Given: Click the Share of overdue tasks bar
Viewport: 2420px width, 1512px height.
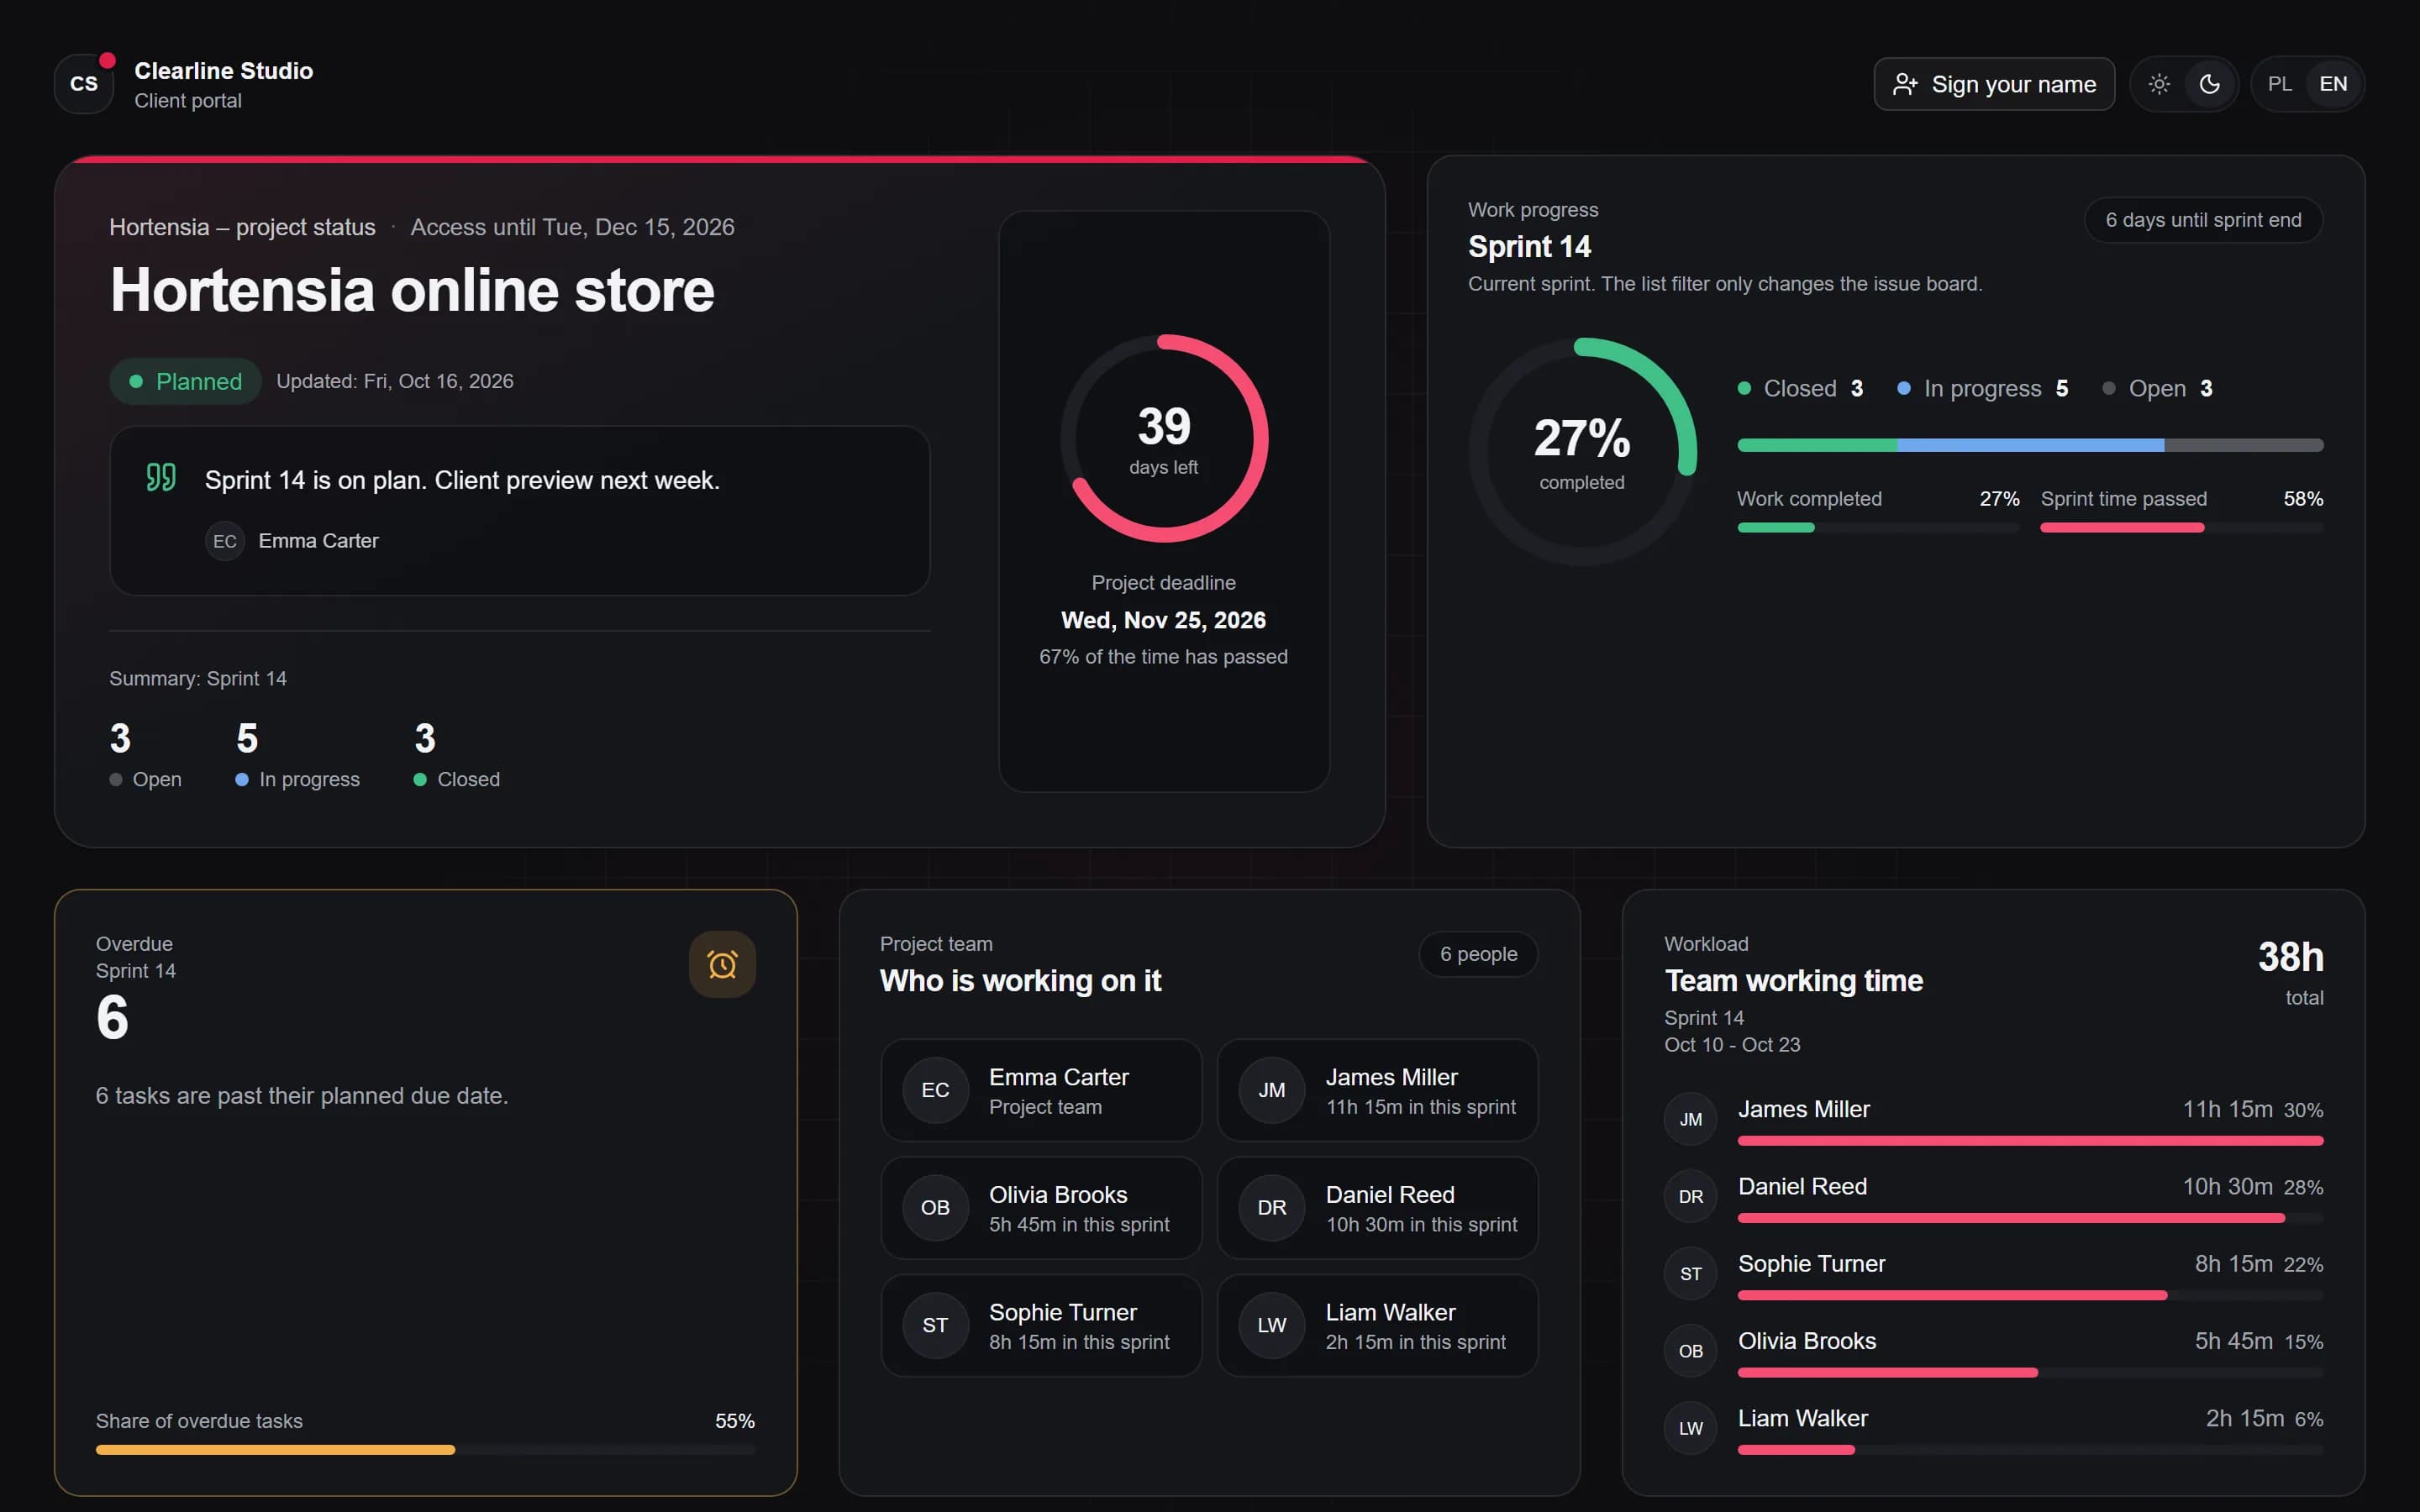Looking at the screenshot, I should point(425,1450).
